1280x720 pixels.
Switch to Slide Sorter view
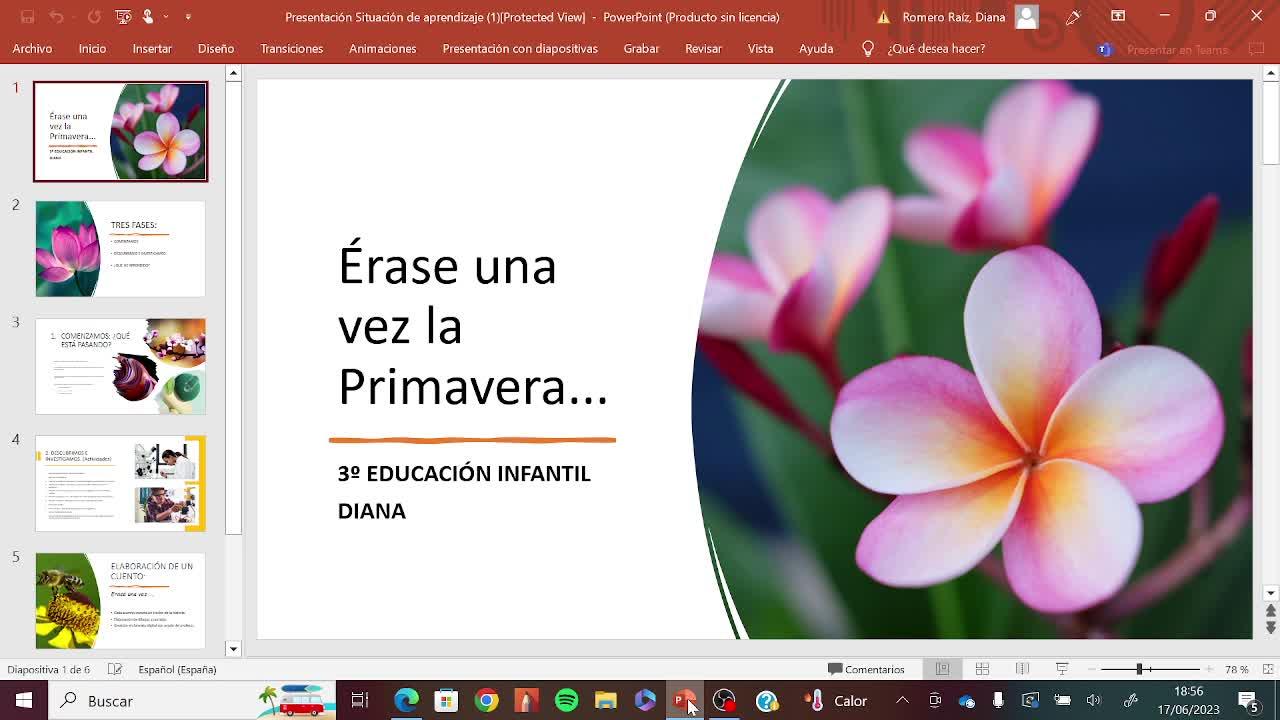click(x=982, y=669)
